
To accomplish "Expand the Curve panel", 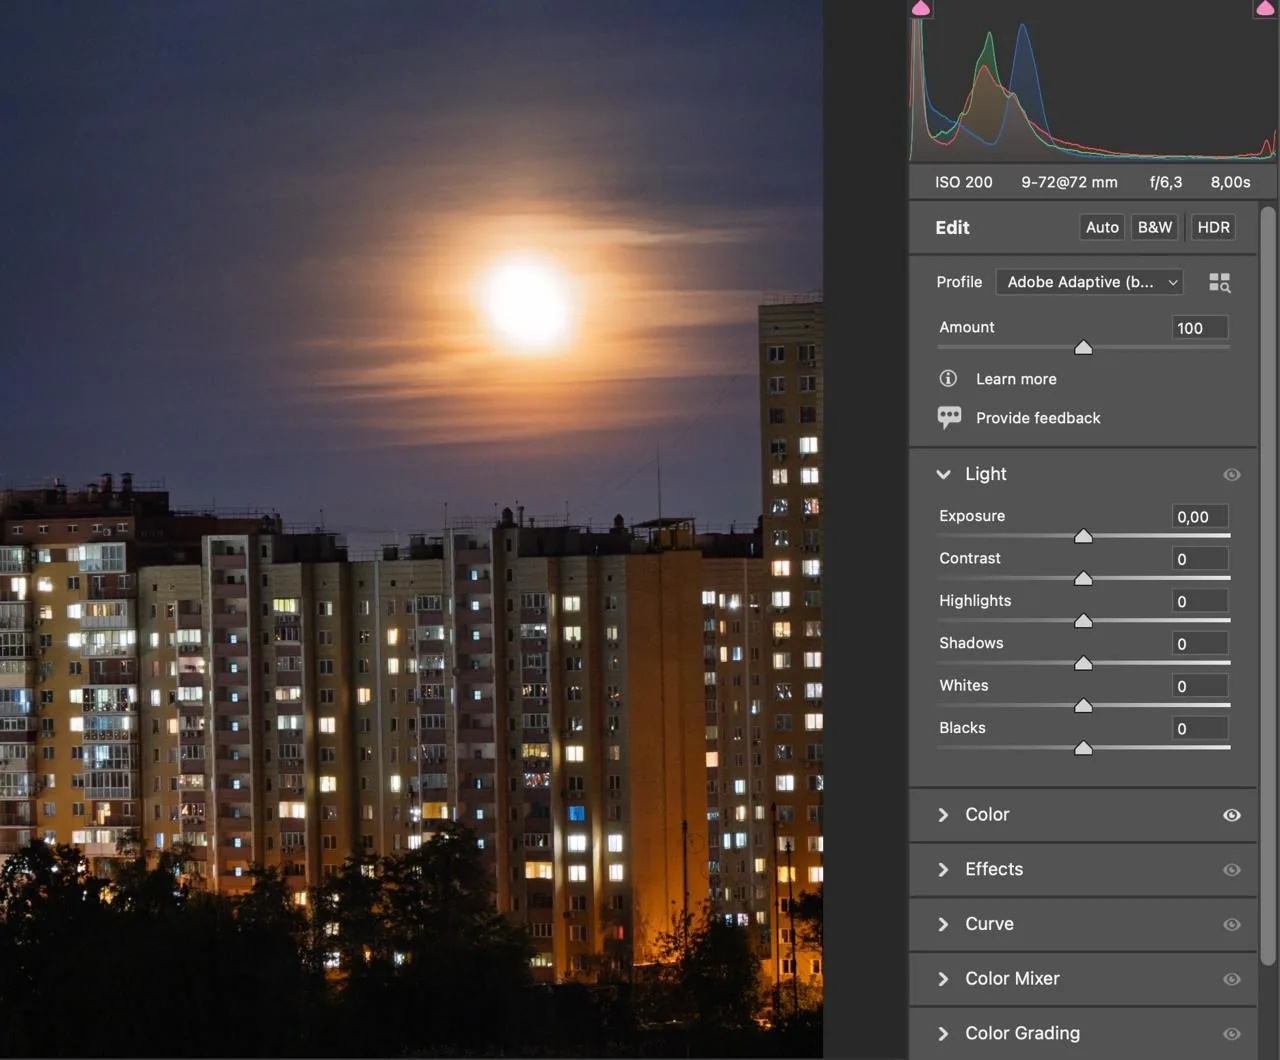I will (943, 925).
